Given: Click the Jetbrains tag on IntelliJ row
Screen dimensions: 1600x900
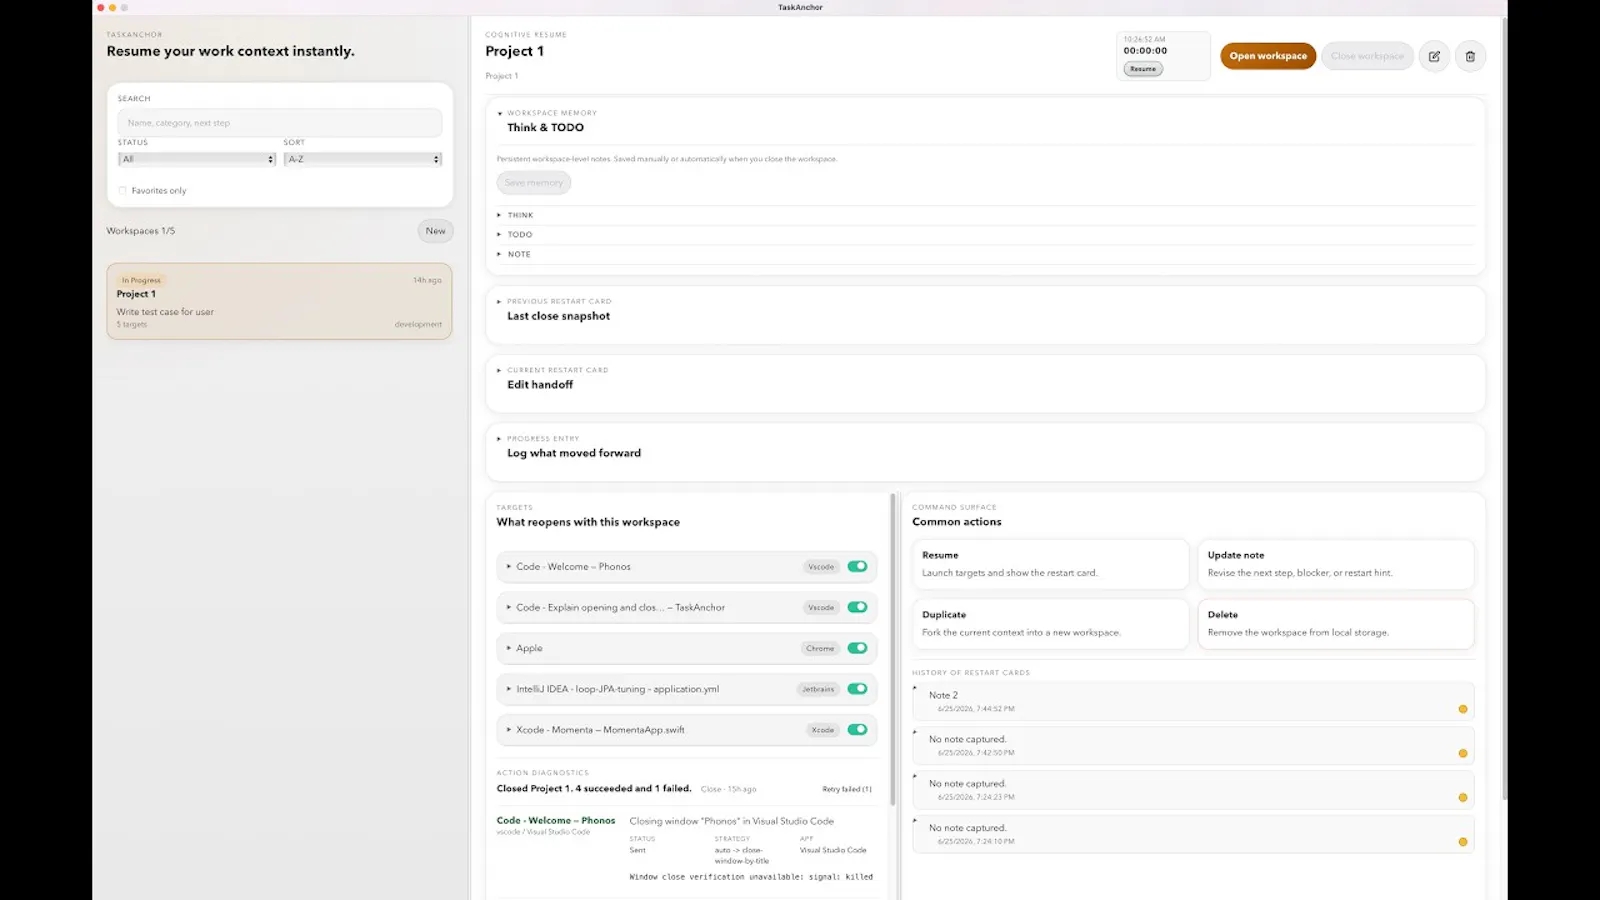Looking at the screenshot, I should 818,689.
